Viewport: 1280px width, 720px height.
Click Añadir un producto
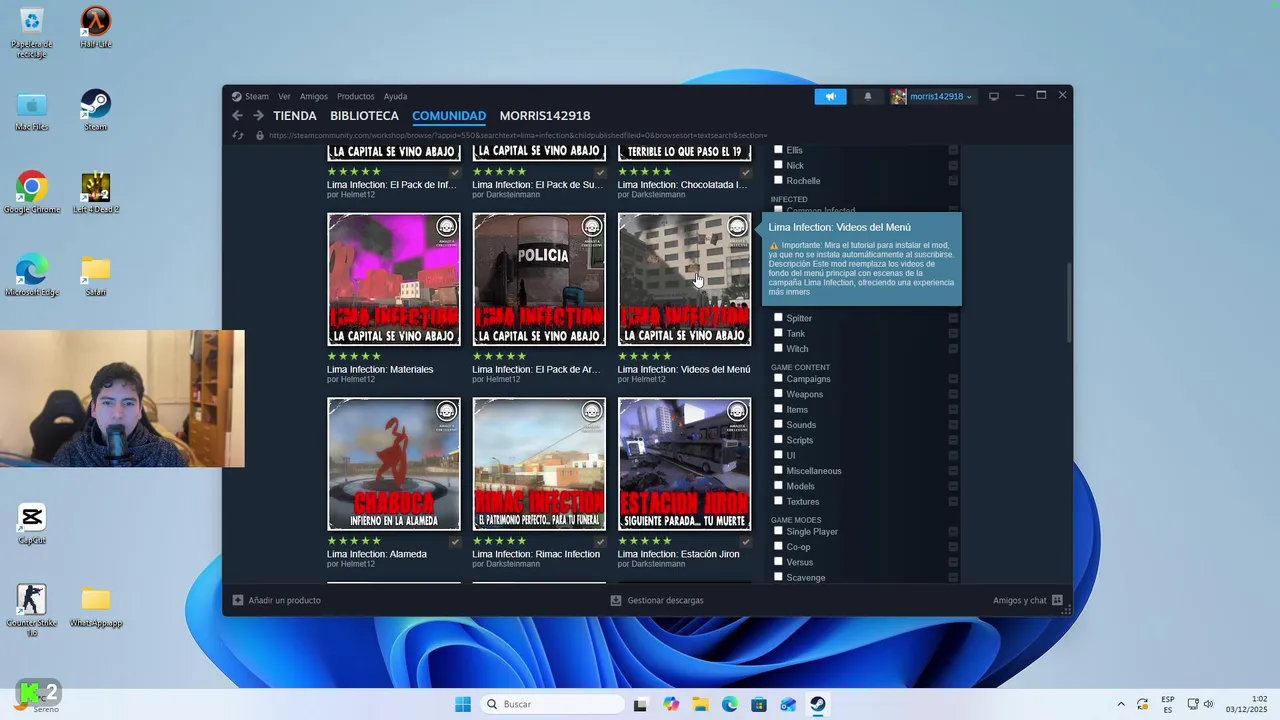(284, 600)
